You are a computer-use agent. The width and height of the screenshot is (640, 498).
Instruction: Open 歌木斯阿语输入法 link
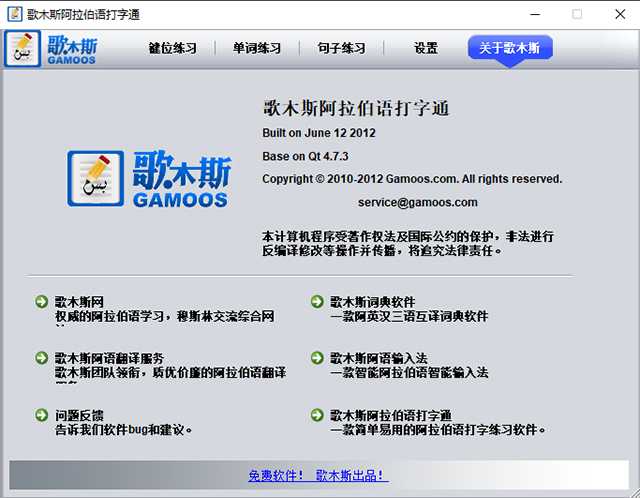379,358
